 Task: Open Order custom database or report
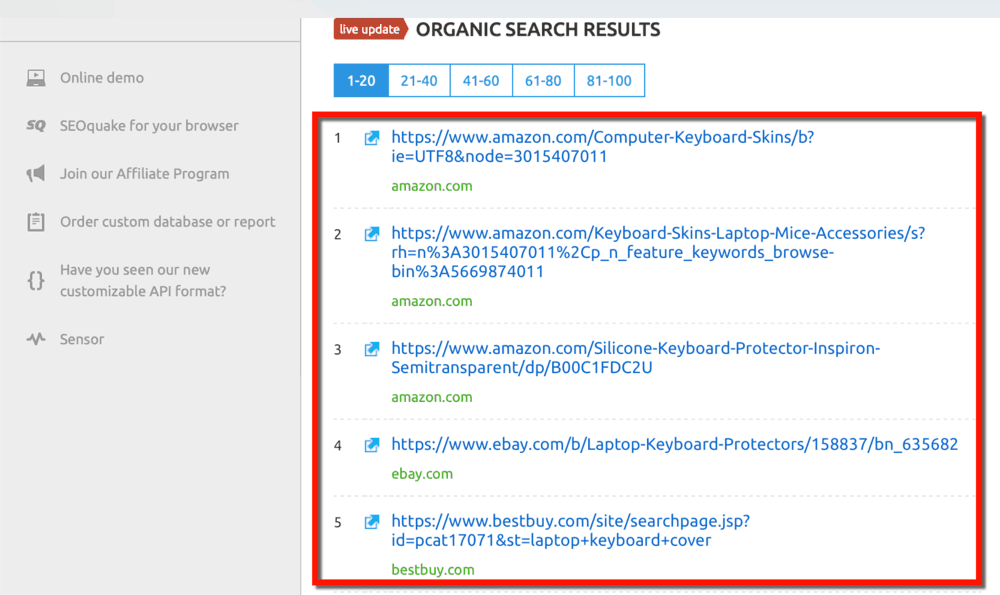168,221
